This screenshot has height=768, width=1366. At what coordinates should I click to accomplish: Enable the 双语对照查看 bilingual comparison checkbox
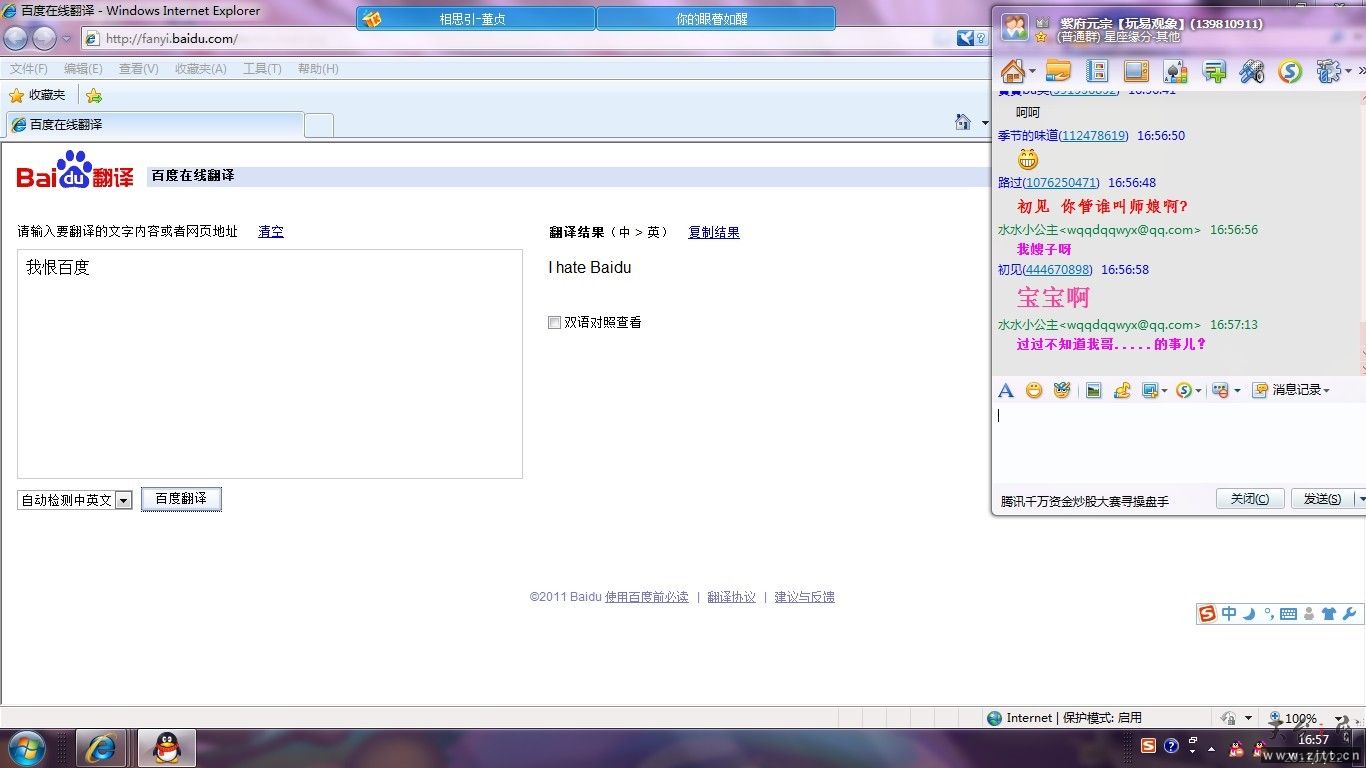(554, 322)
